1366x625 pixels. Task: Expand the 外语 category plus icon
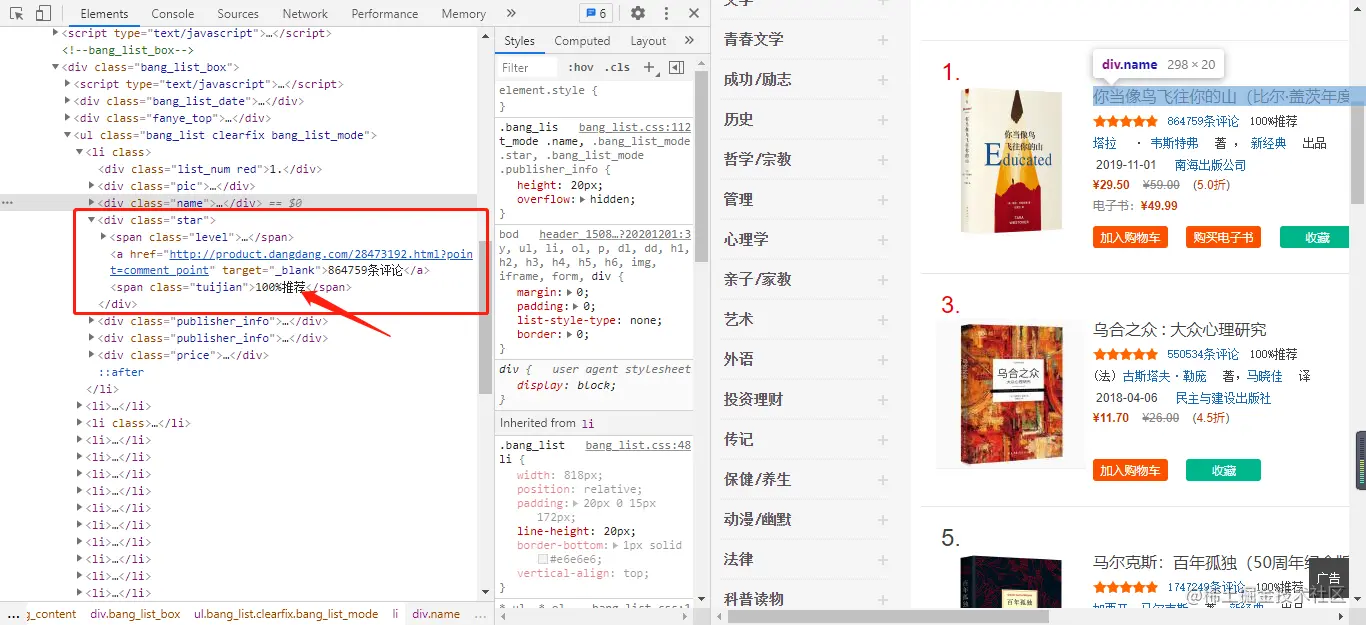tap(883, 360)
